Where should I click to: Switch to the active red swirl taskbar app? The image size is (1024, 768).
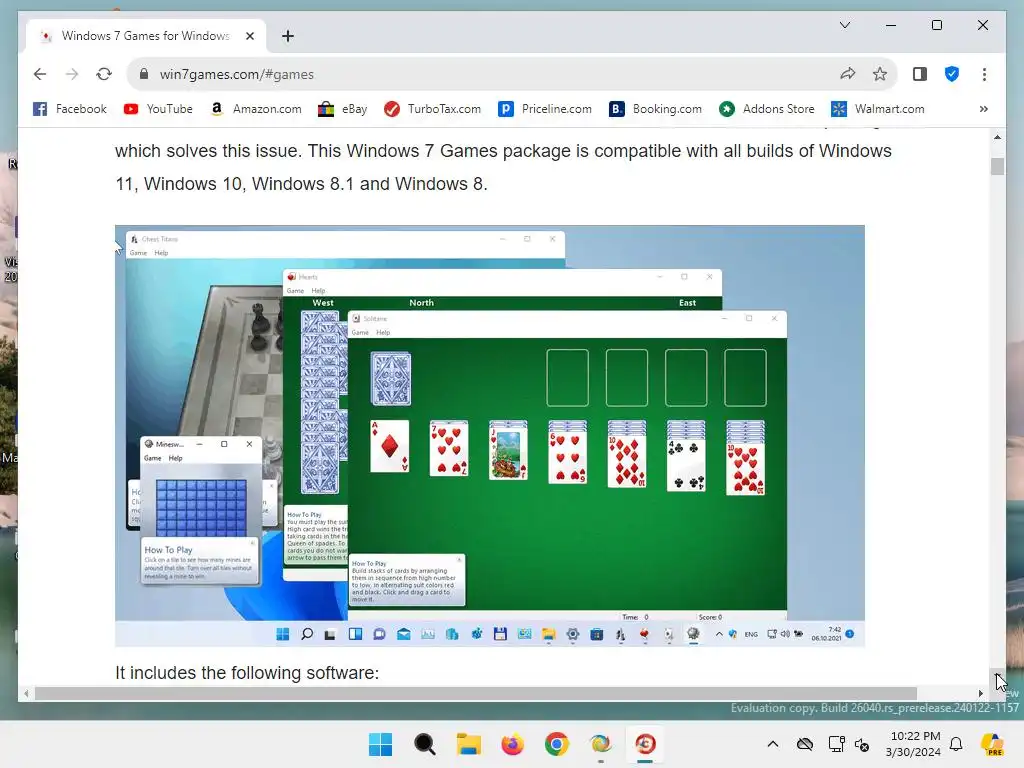[x=645, y=744]
